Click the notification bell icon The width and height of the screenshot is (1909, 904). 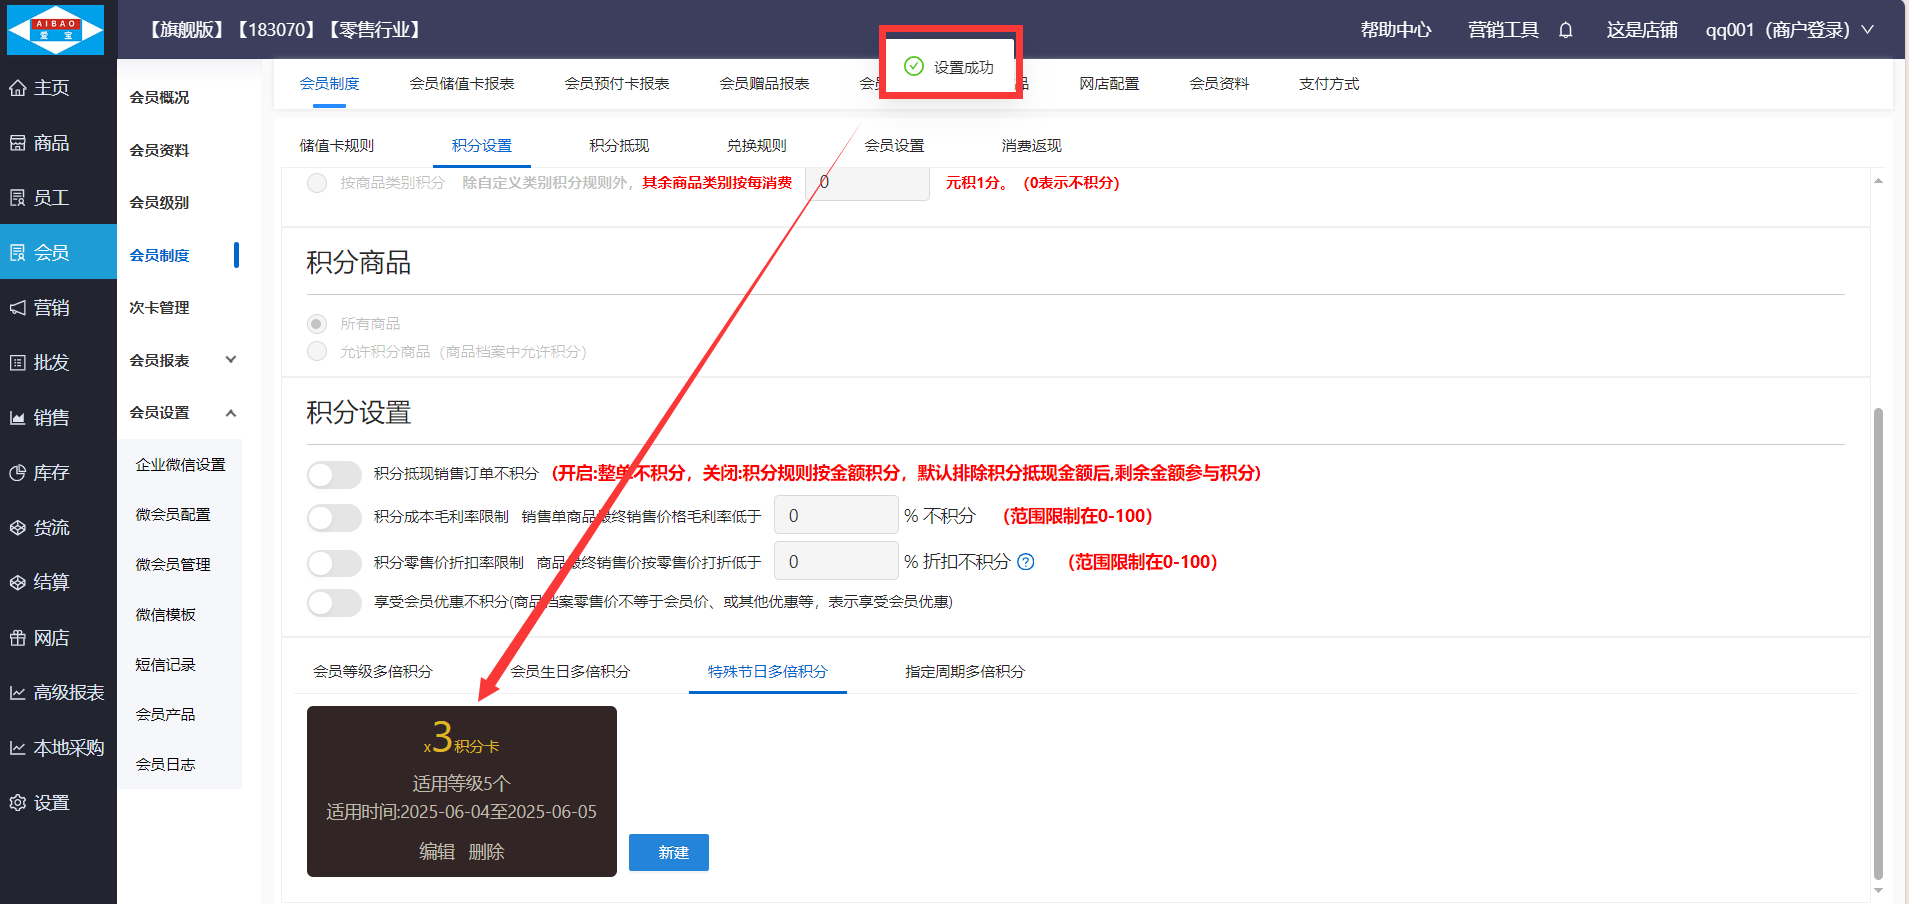point(1565,30)
